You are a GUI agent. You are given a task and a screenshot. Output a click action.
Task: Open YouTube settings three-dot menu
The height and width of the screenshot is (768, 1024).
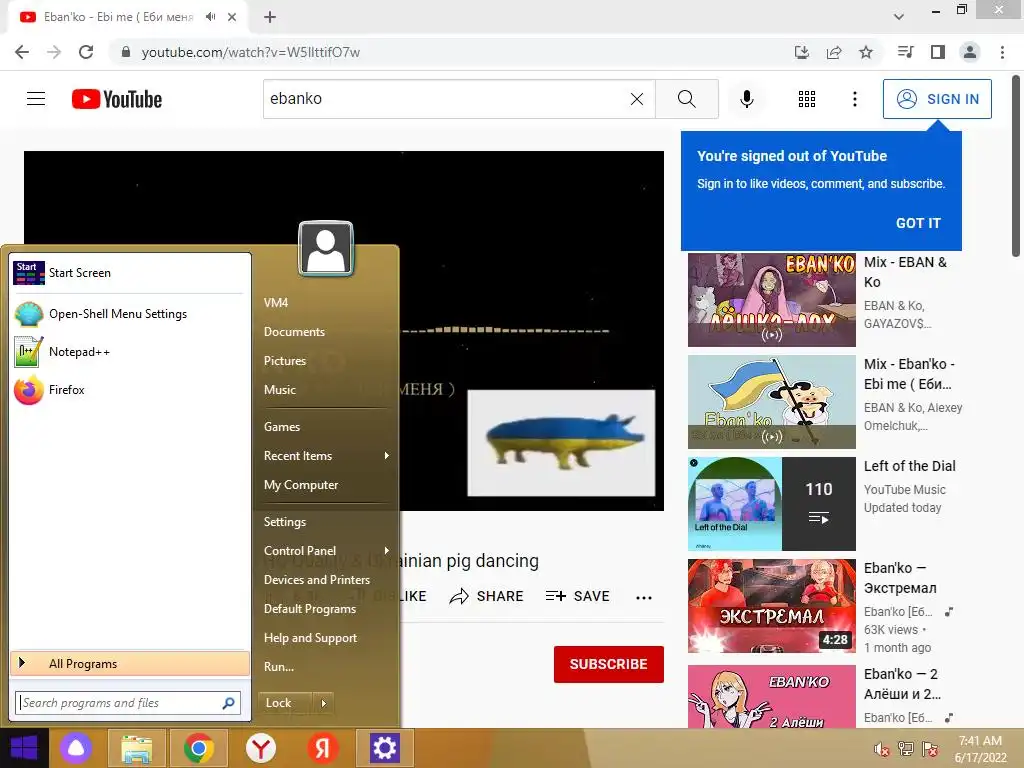(x=854, y=99)
